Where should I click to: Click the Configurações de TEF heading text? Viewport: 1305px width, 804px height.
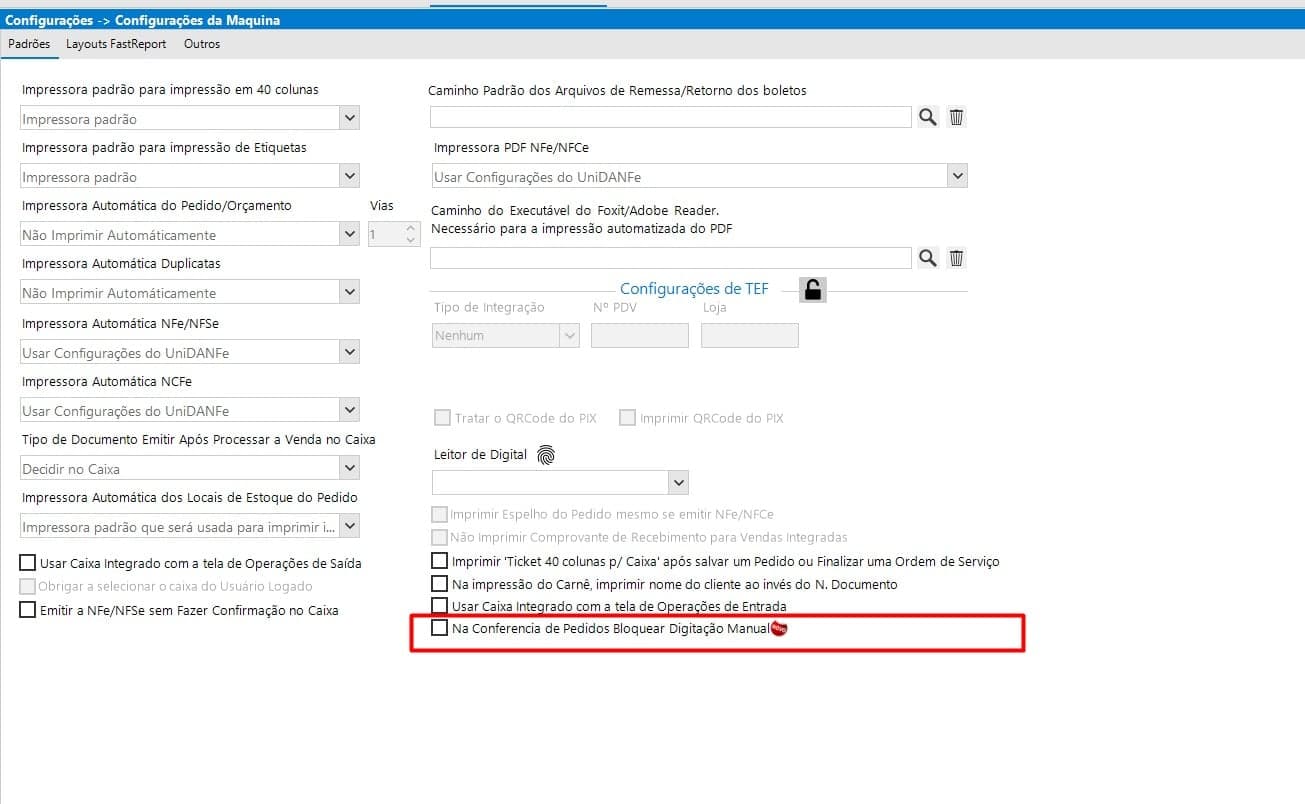[694, 289]
